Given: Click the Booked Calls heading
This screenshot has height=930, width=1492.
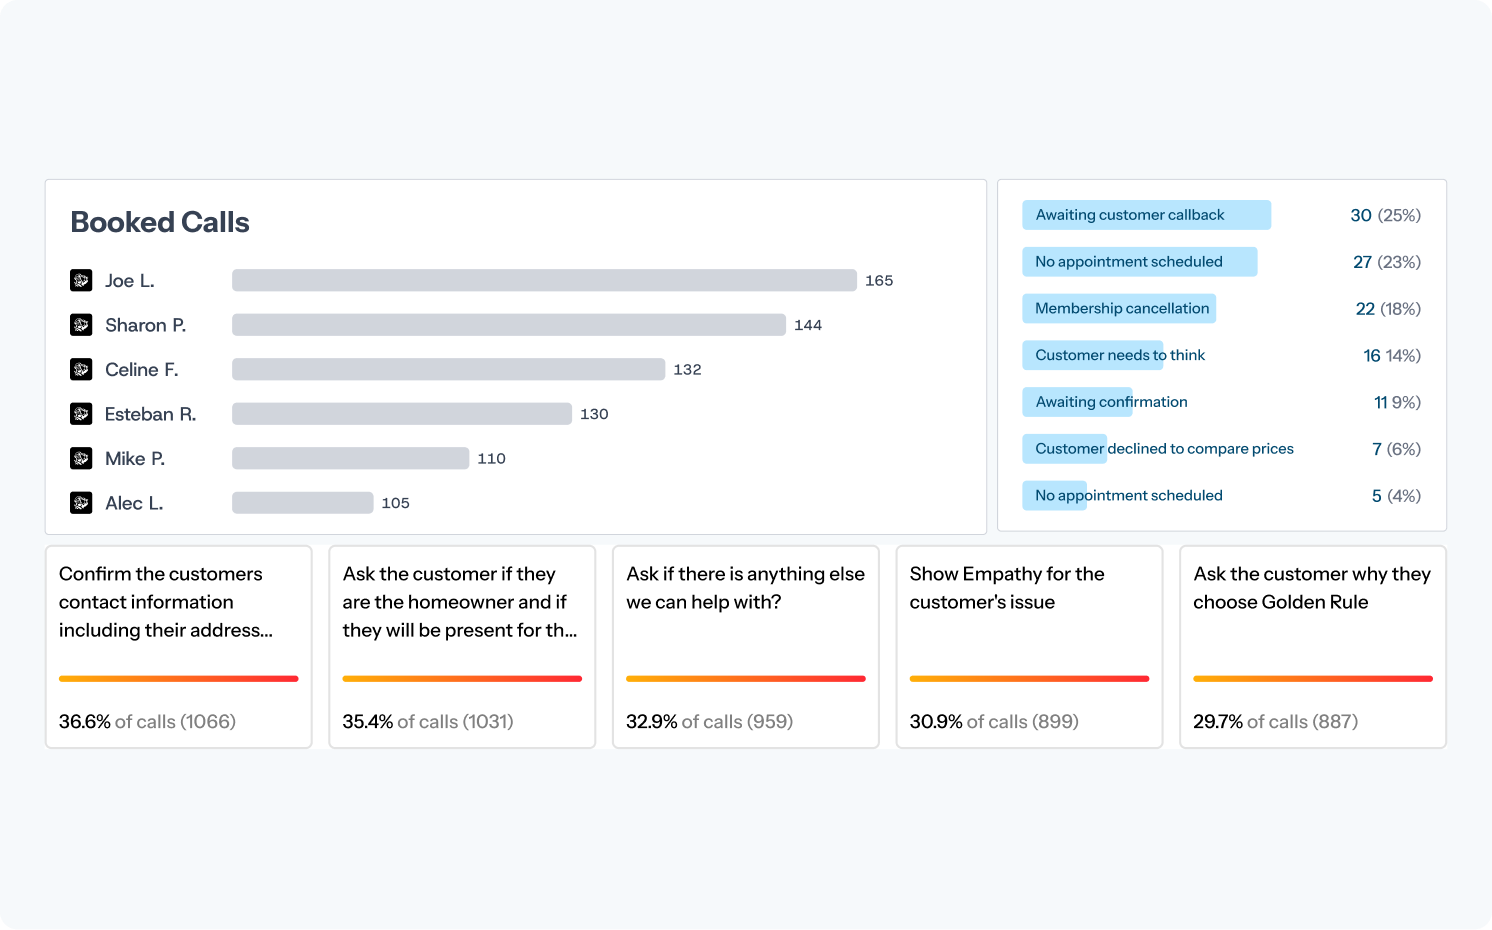Looking at the screenshot, I should [x=160, y=222].
